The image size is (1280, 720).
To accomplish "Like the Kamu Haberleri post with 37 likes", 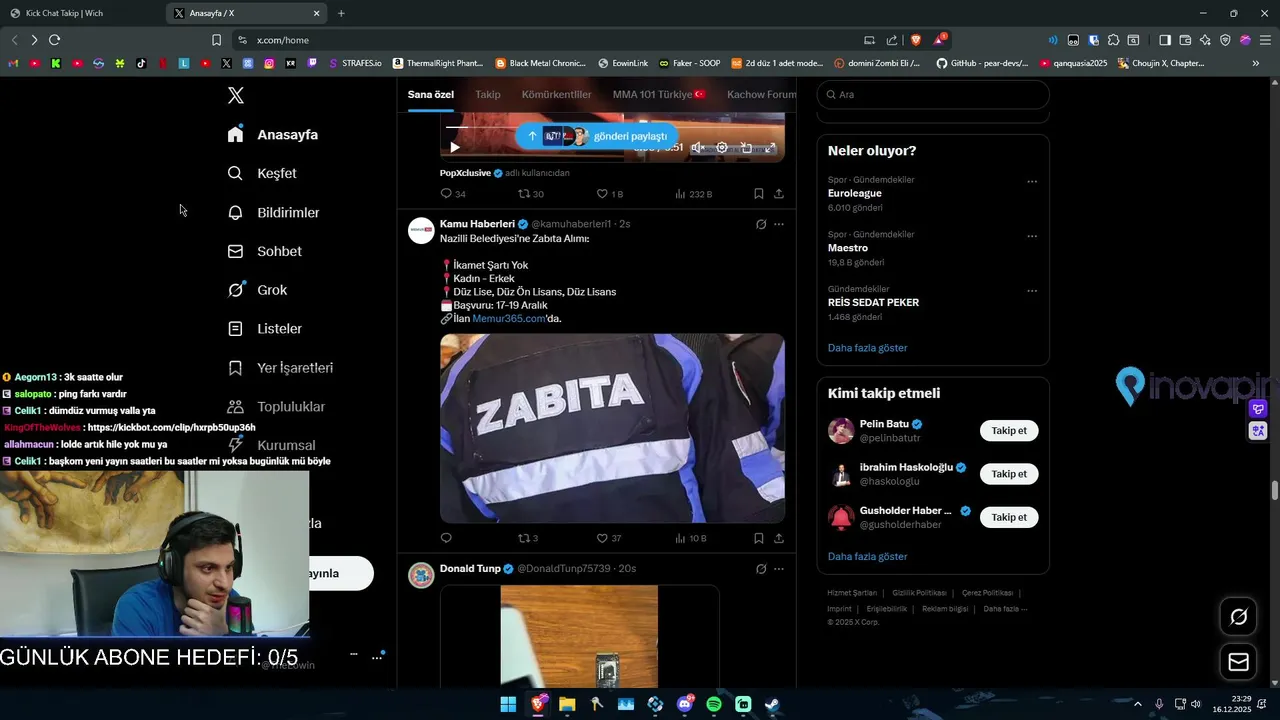I will click(608, 538).
